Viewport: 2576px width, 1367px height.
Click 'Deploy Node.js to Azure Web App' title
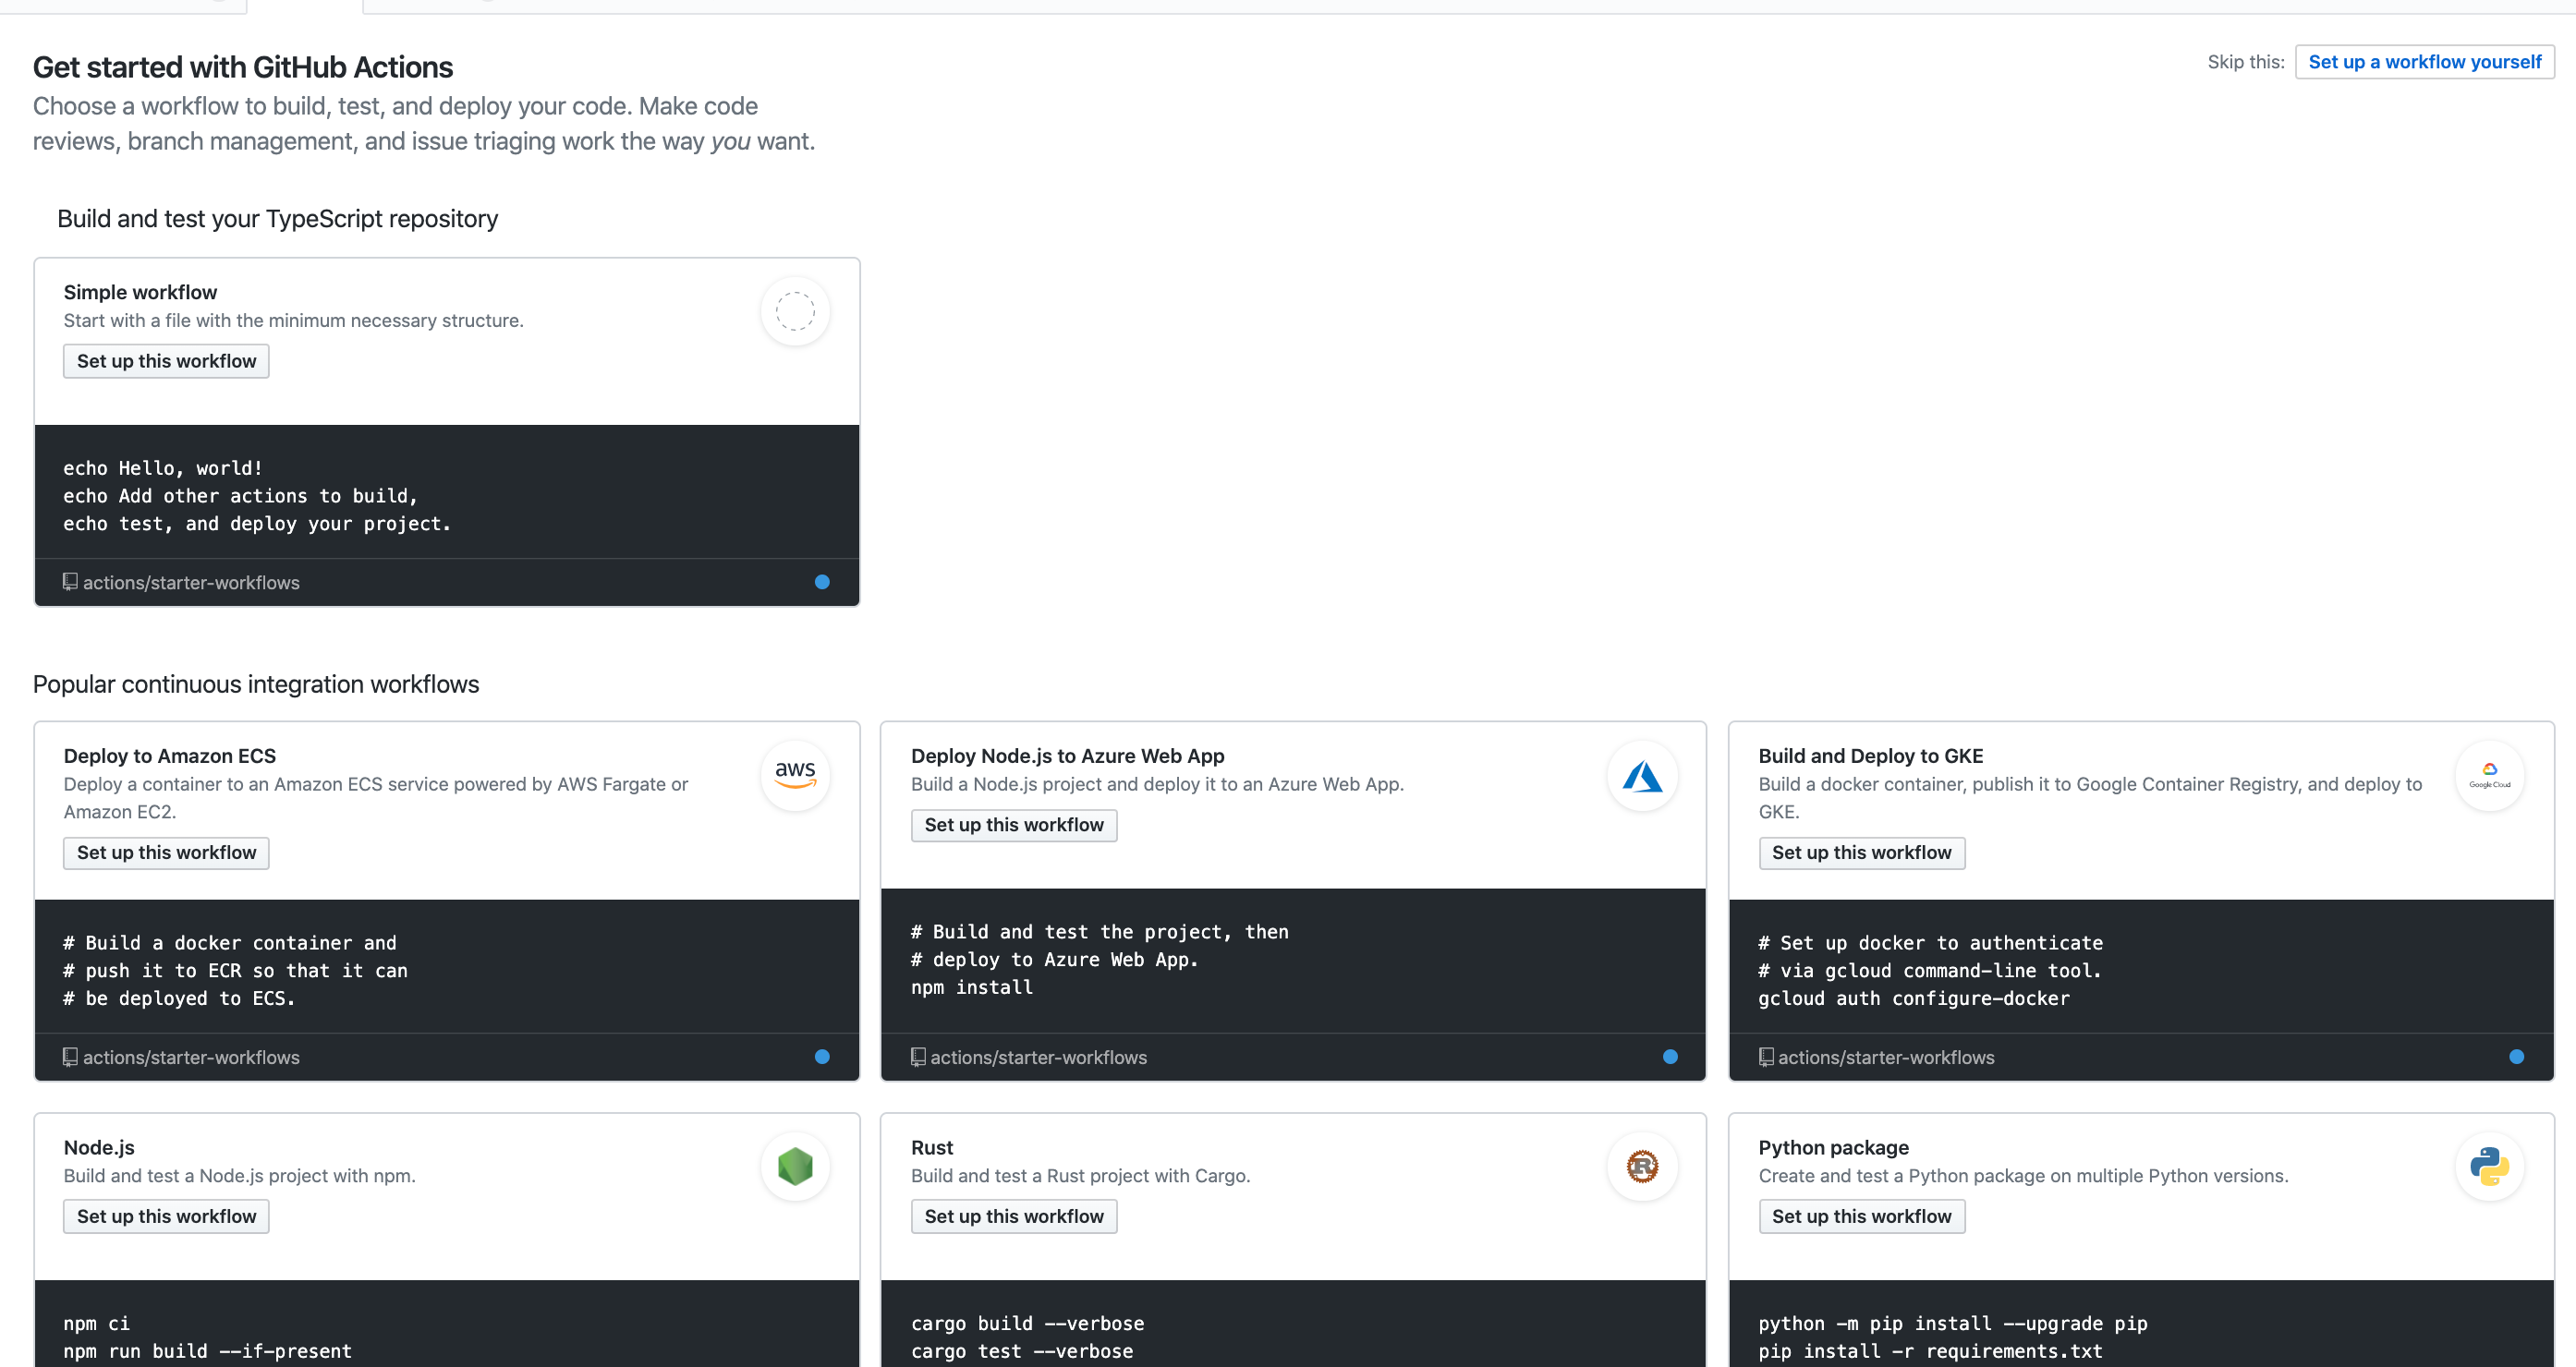1068,756
